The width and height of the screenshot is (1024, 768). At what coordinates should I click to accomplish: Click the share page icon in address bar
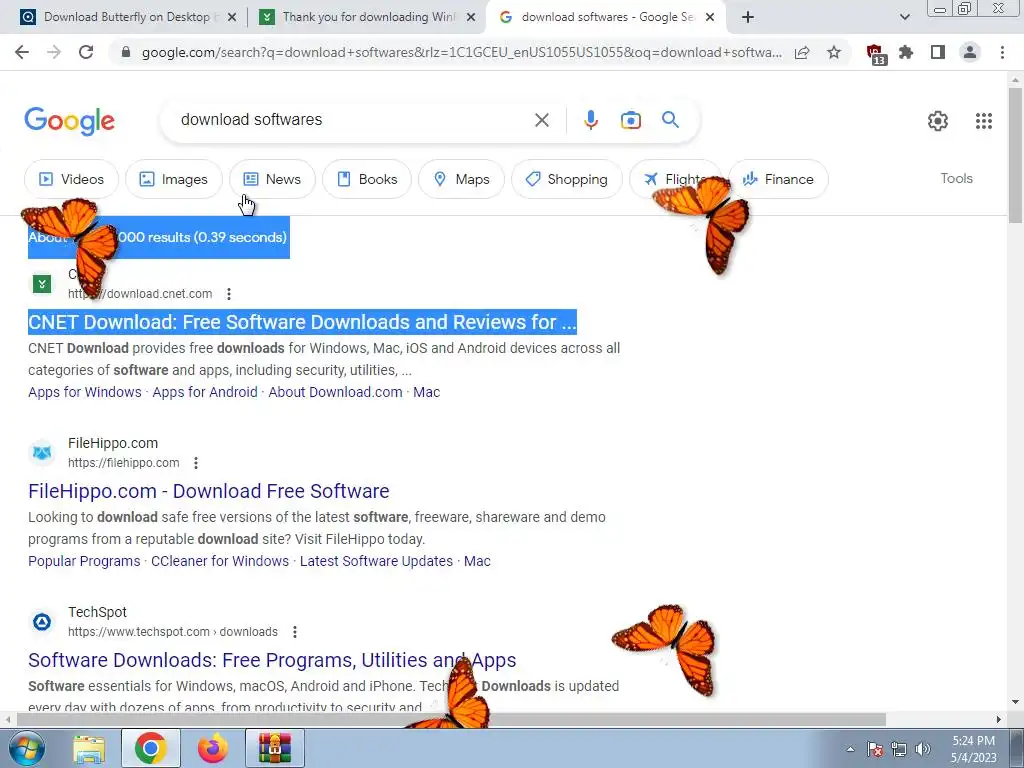[x=802, y=52]
